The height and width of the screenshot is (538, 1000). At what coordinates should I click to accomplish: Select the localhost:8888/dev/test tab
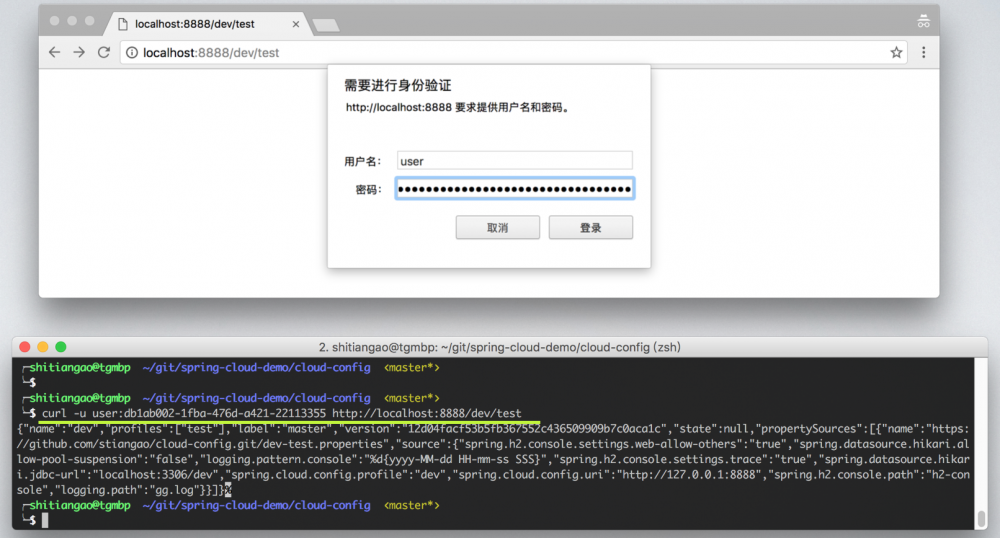(205, 24)
